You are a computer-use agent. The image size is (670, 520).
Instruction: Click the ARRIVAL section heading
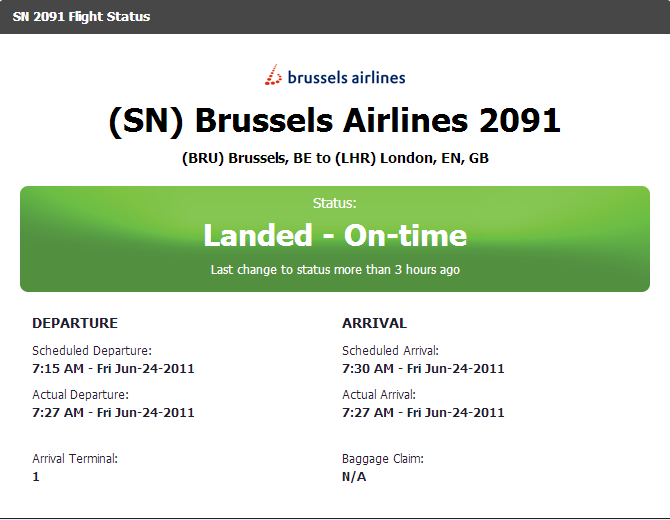[374, 323]
